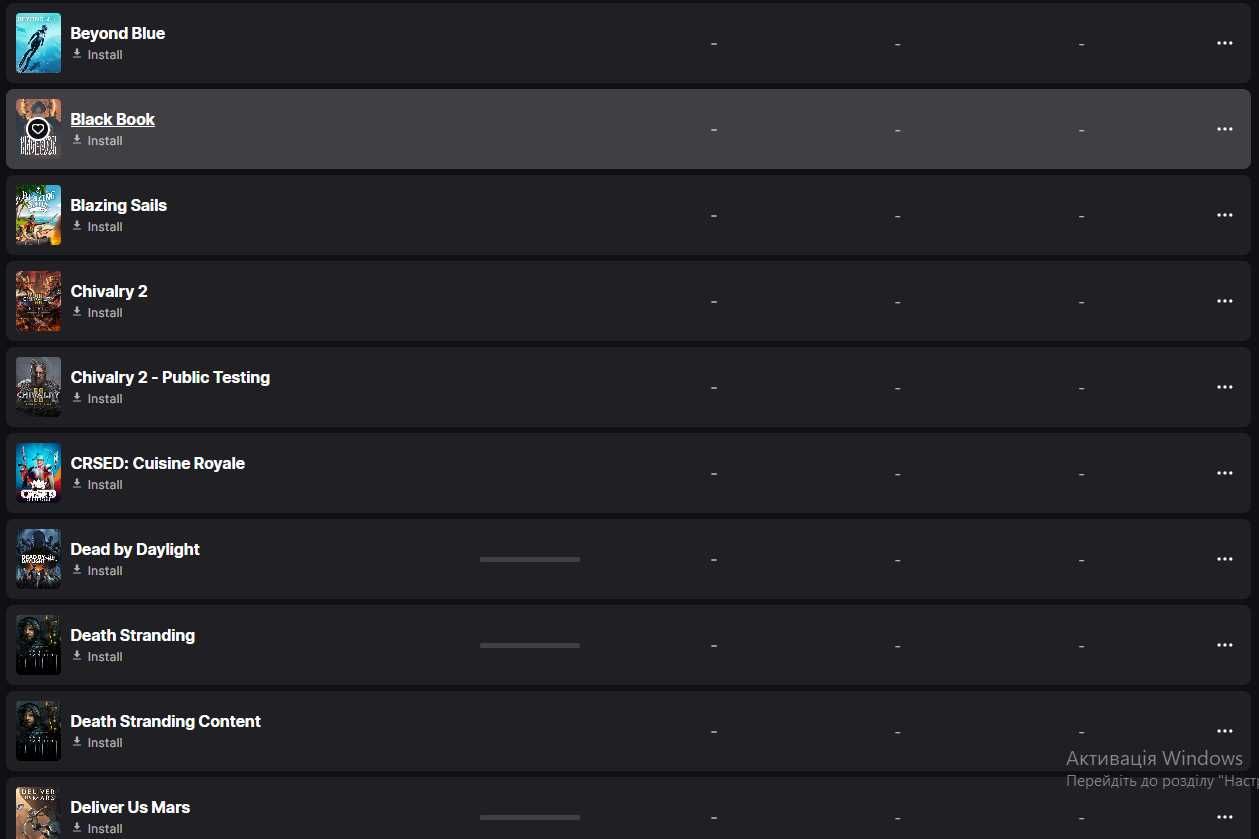
Task: Select the CRSED: Cuisine Royale cover art
Action: pos(38,473)
